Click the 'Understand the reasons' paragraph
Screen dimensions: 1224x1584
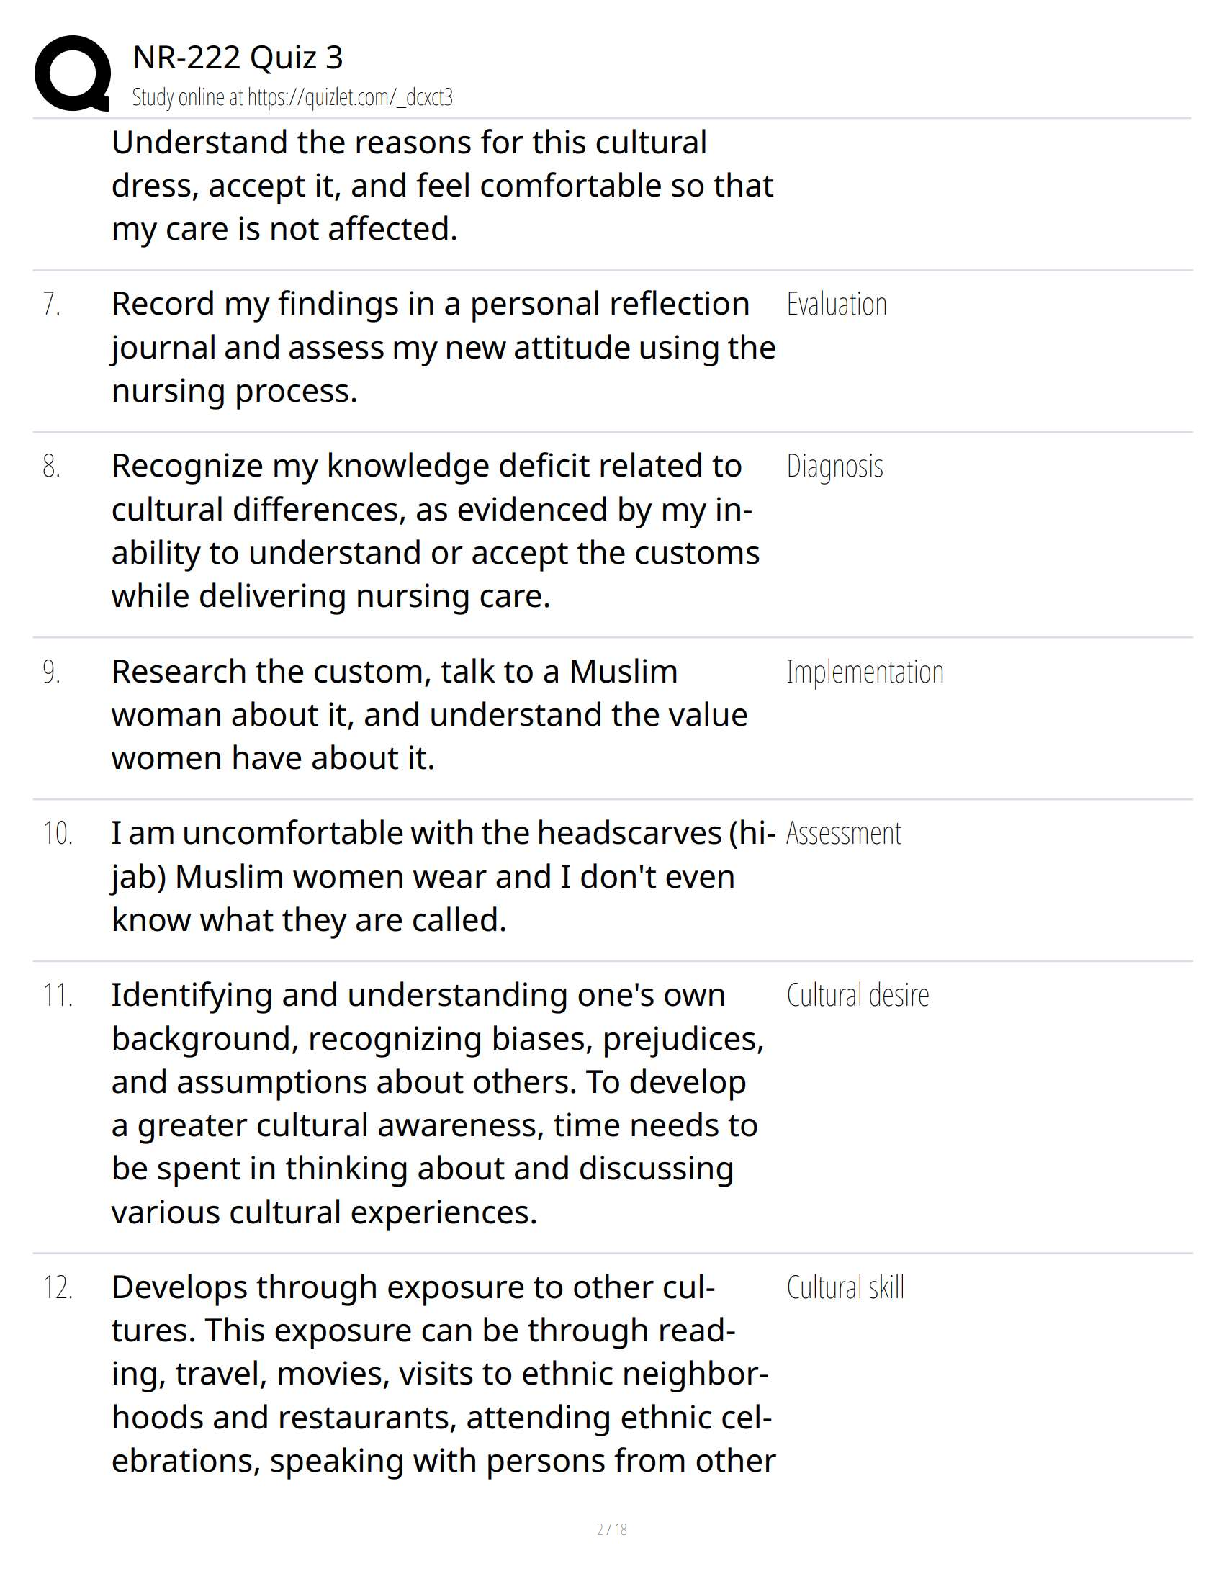pyautogui.click(x=442, y=186)
